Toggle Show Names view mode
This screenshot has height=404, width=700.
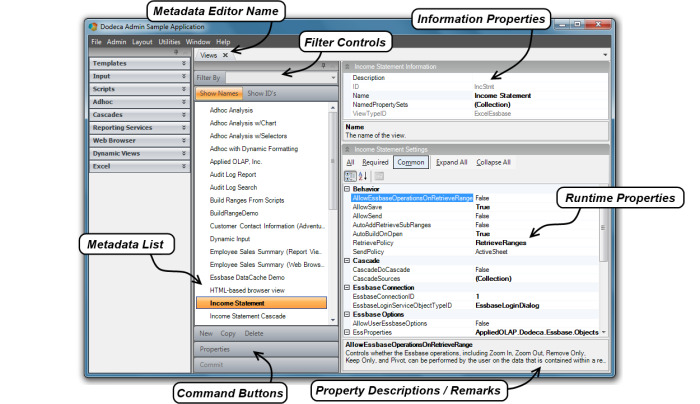coord(219,93)
